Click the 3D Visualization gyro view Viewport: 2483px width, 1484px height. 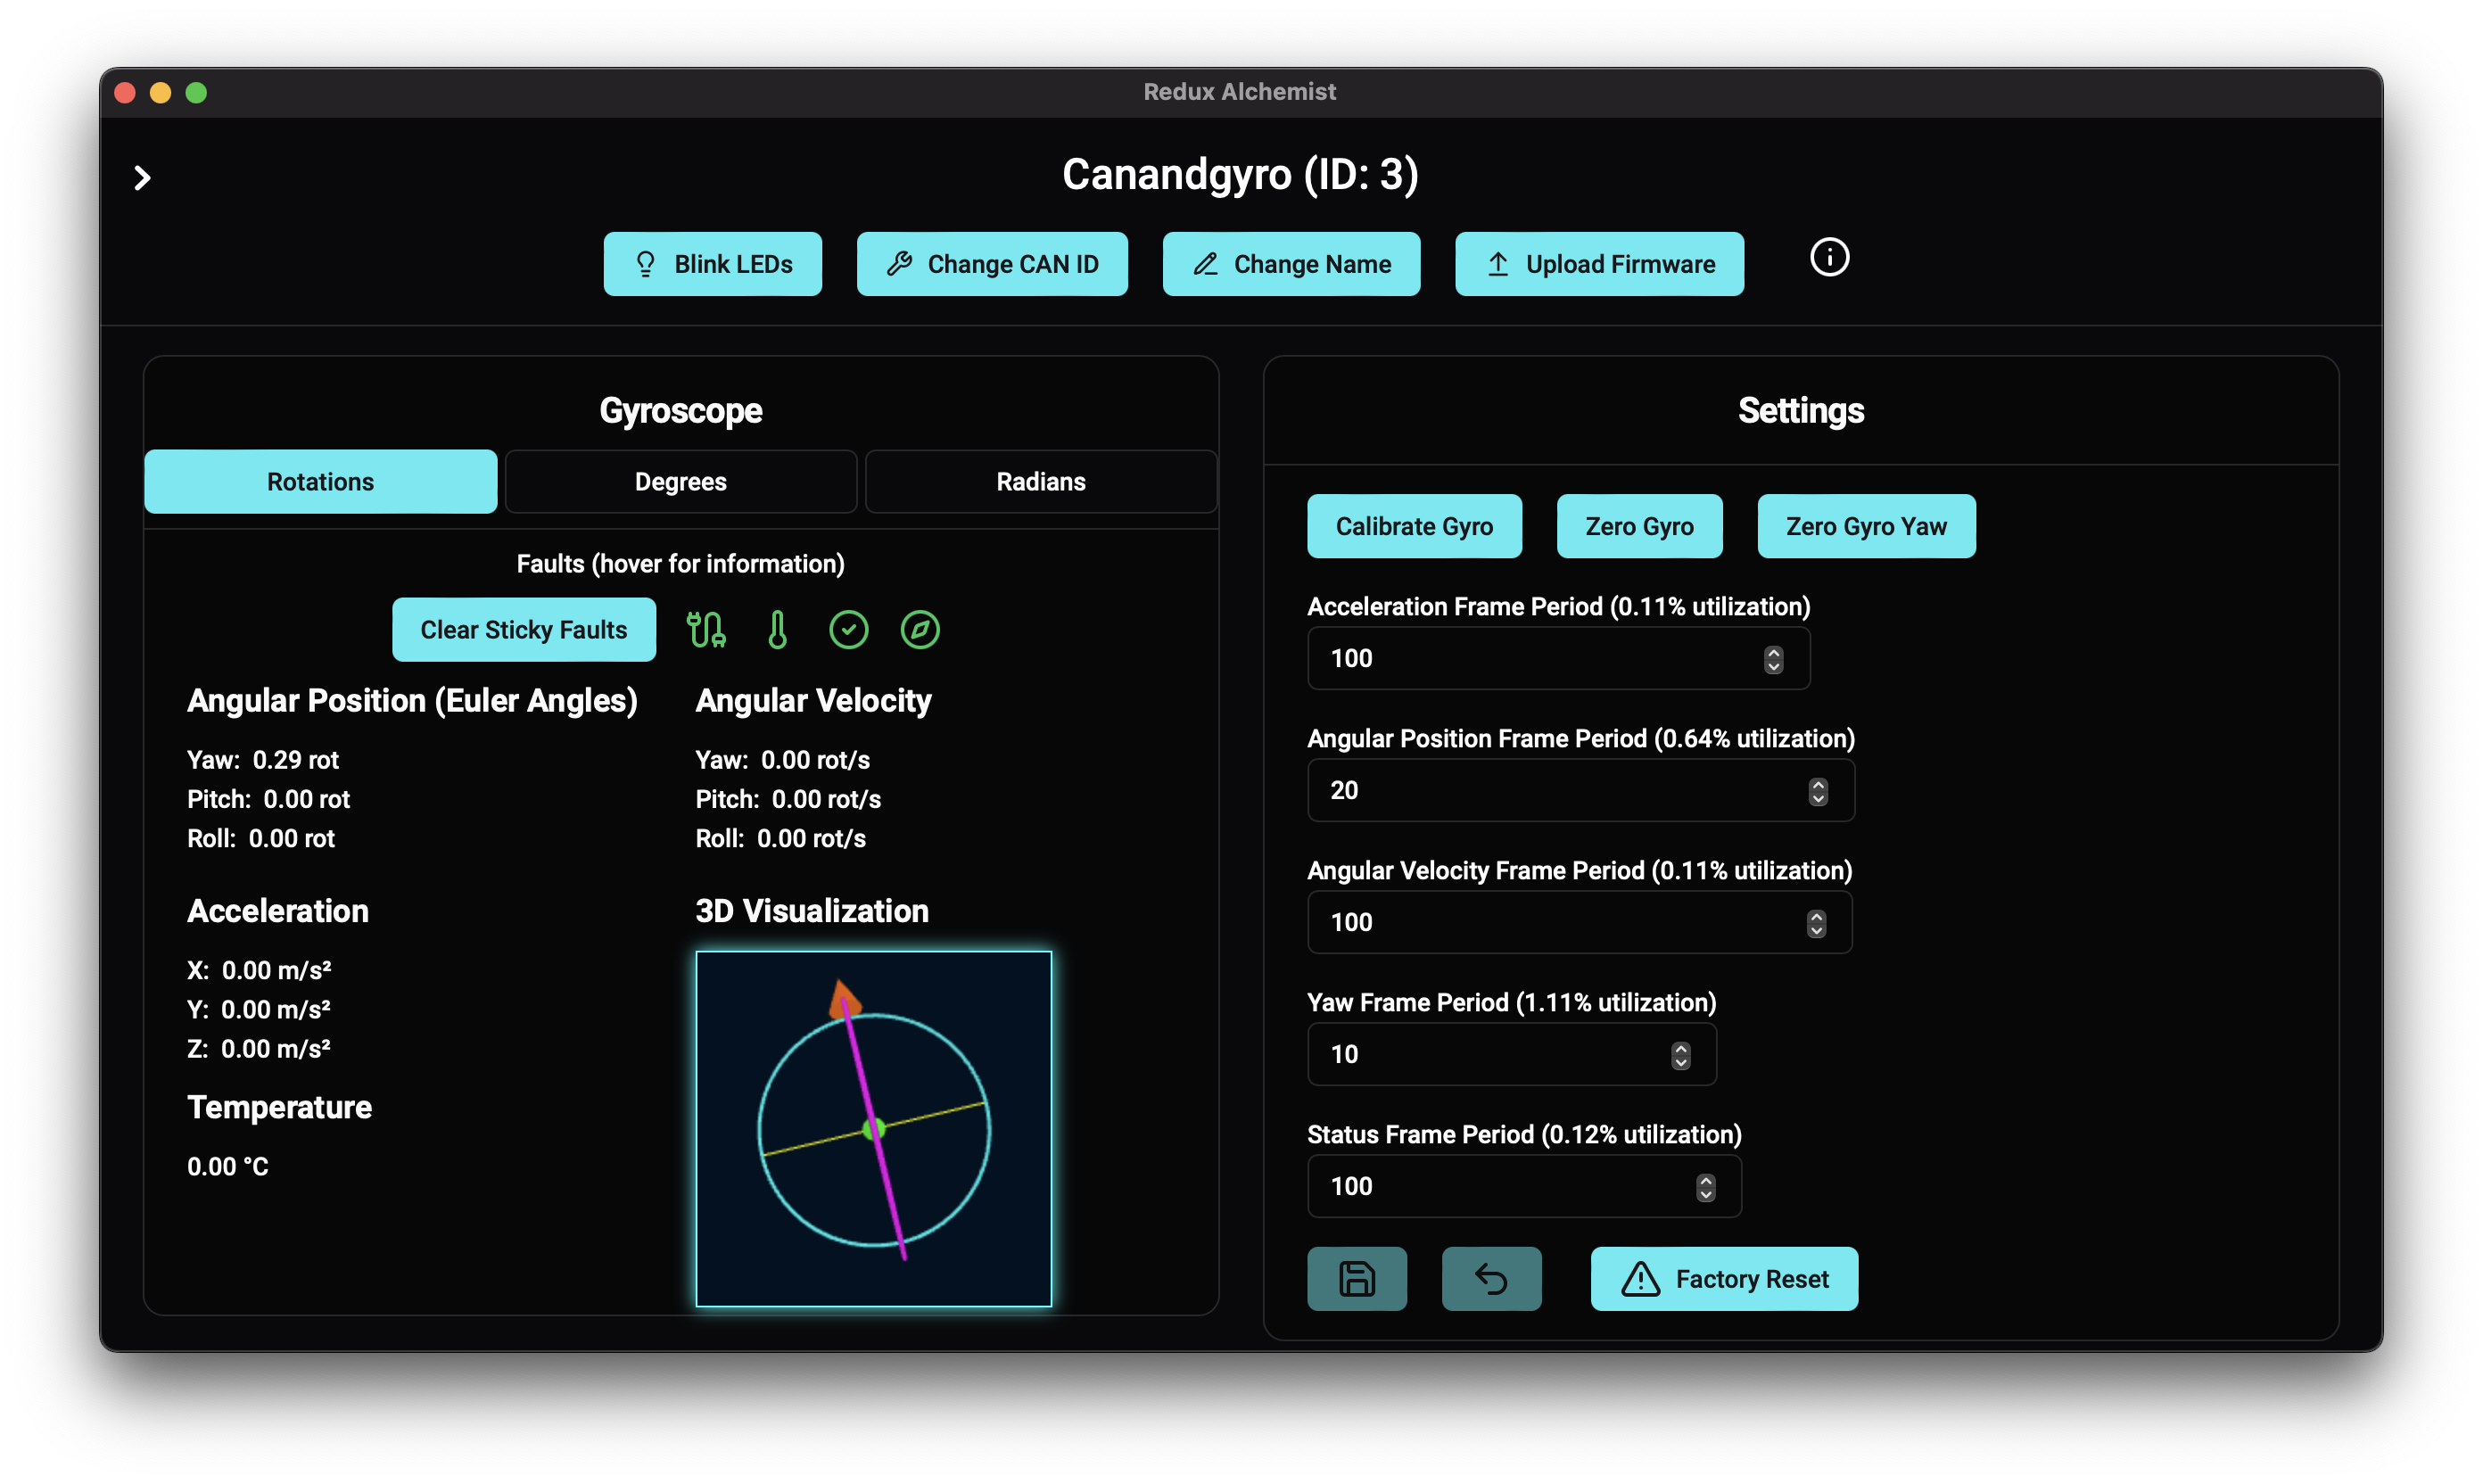click(x=873, y=1128)
